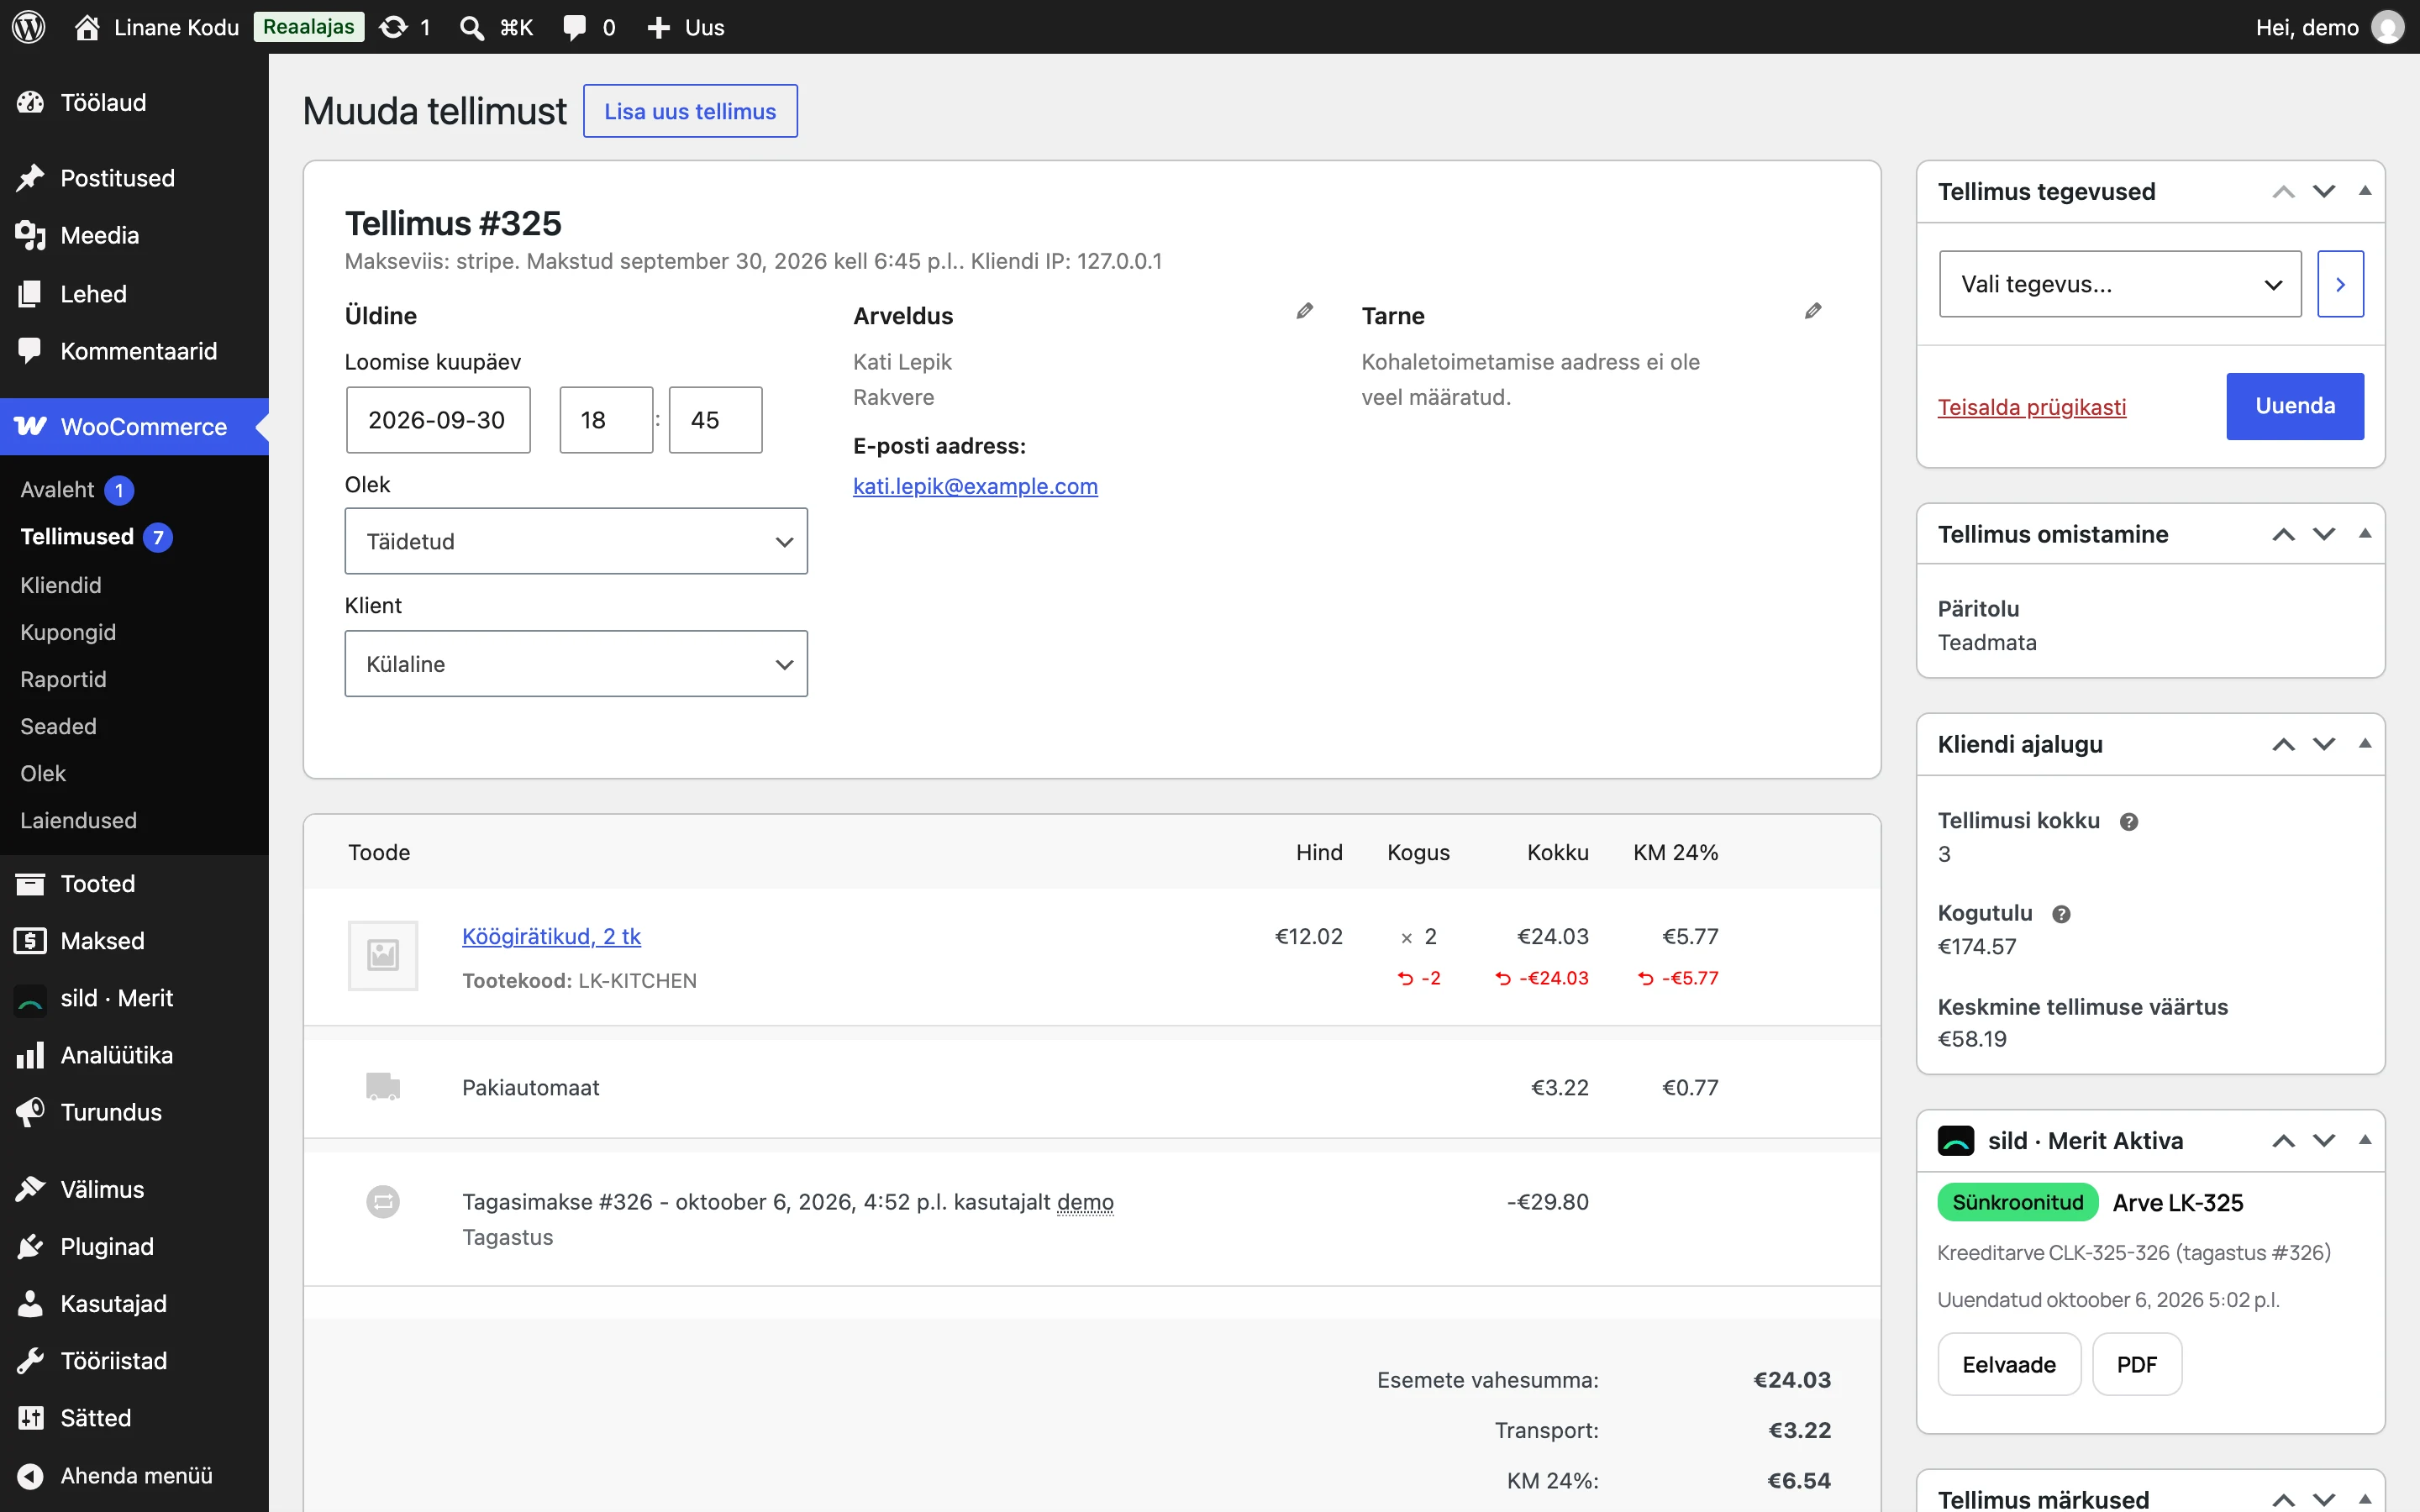Open the Tooted sidebar menu
The width and height of the screenshot is (2420, 1512).
(x=98, y=884)
